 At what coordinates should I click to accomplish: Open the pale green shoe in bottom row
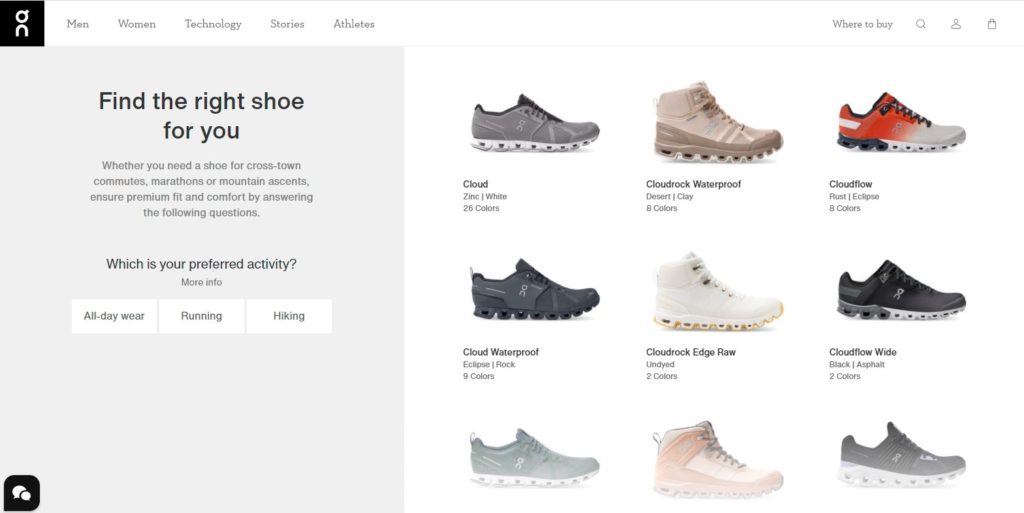point(535,458)
